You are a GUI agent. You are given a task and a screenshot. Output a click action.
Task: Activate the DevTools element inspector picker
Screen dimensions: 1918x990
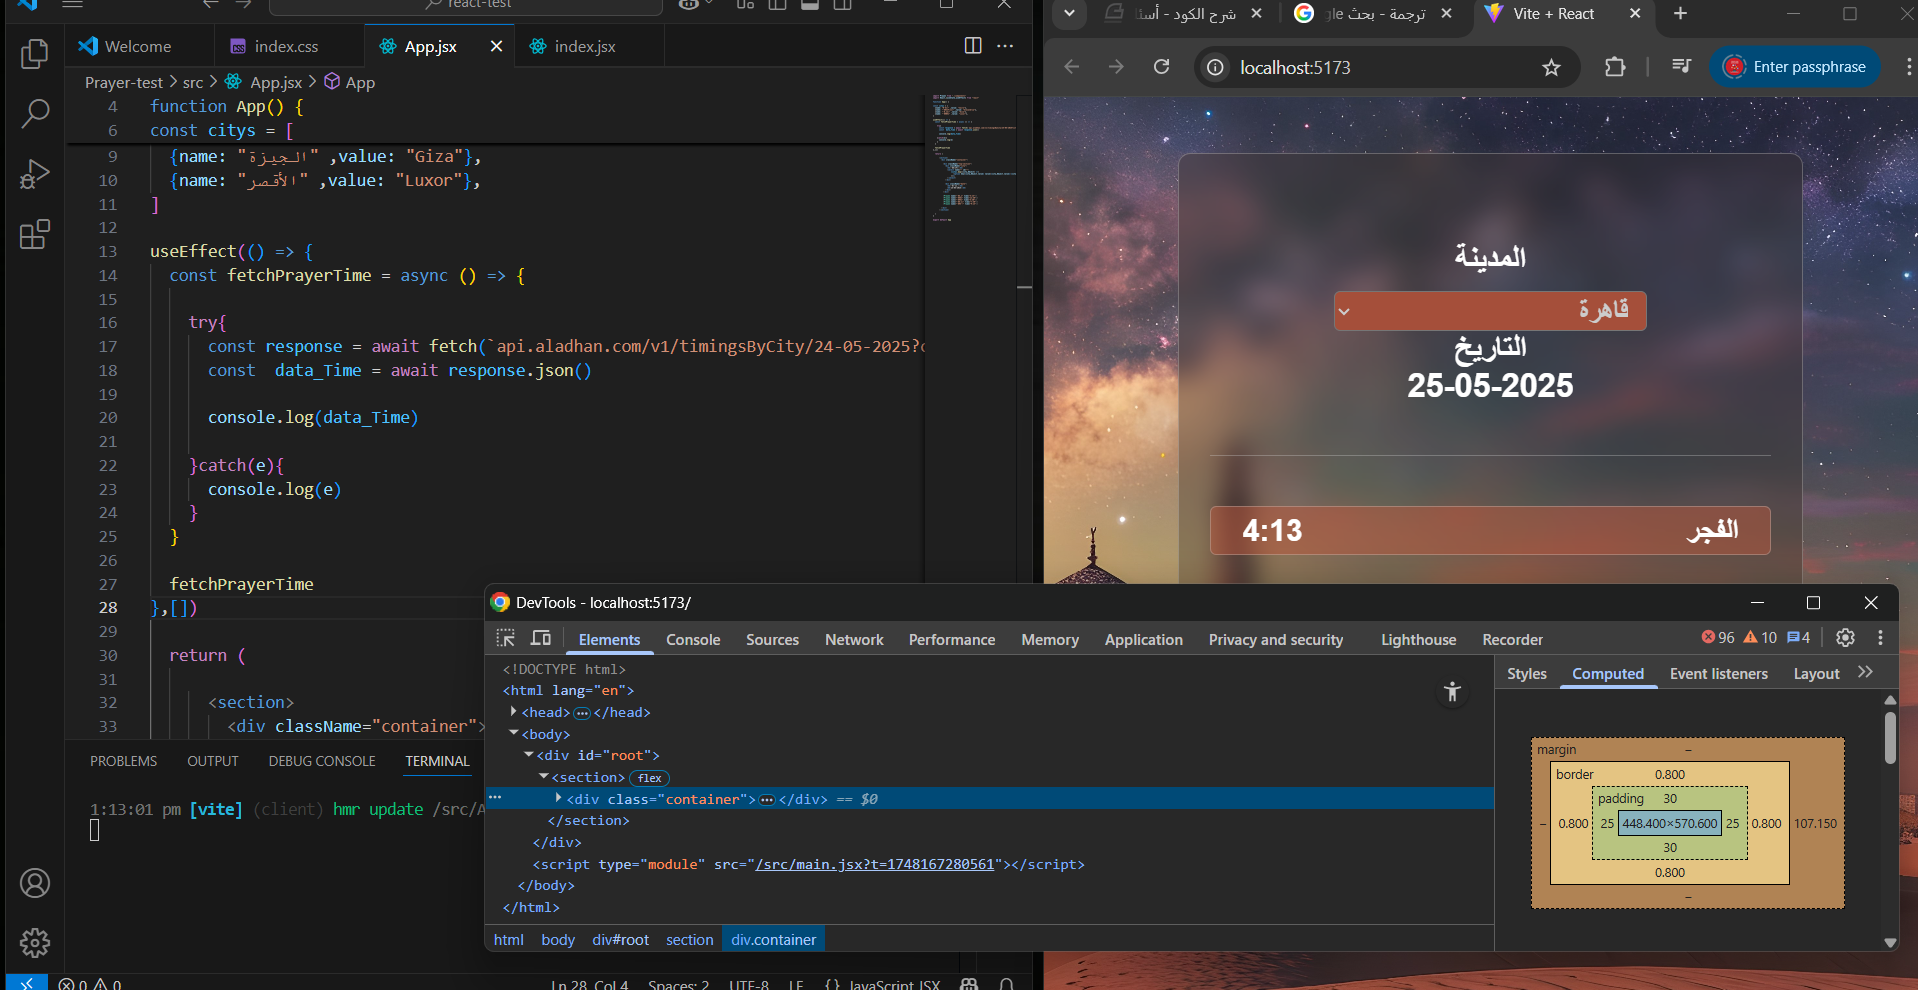point(506,639)
